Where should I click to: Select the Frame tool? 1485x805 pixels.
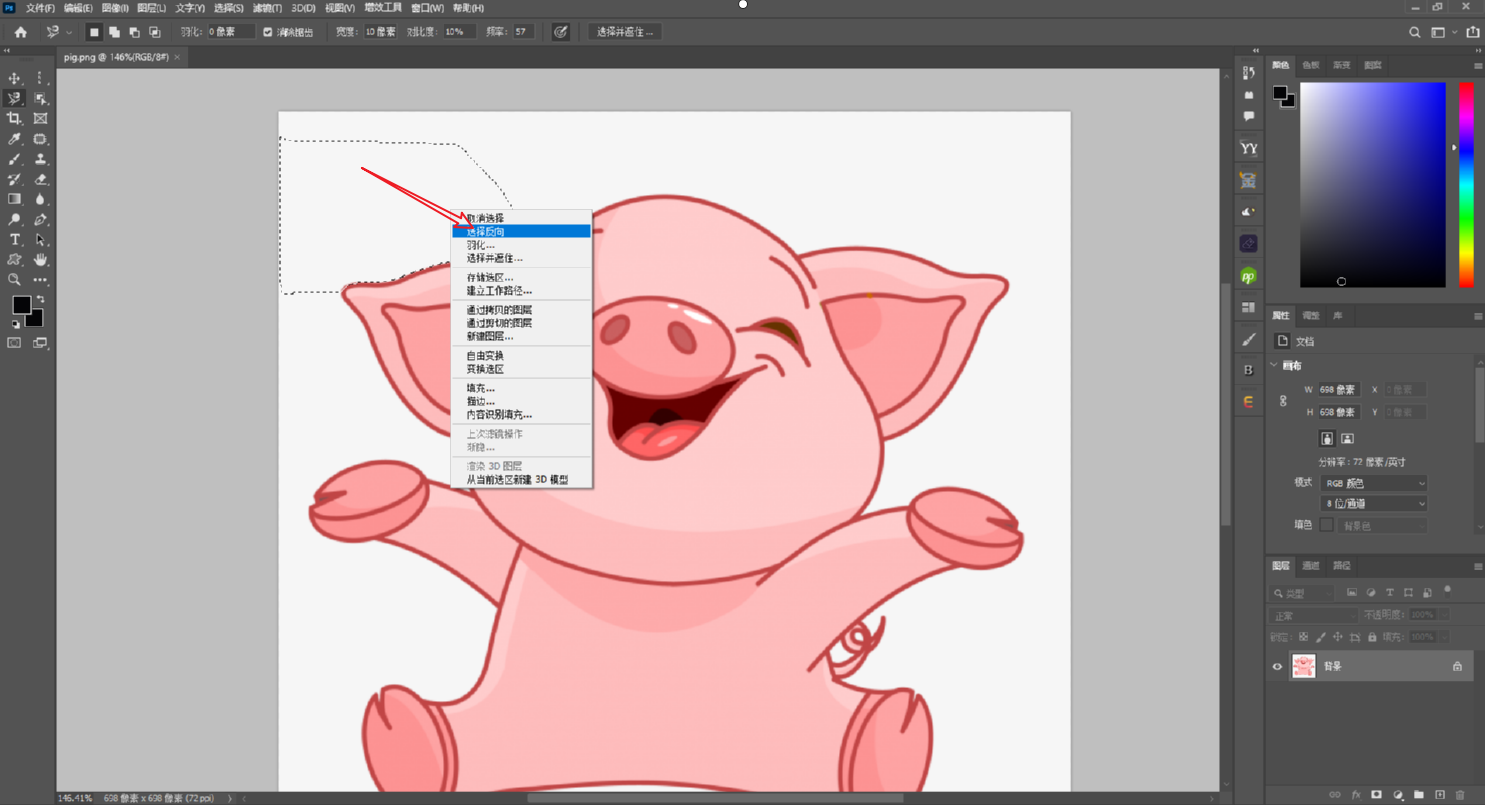click(40, 119)
